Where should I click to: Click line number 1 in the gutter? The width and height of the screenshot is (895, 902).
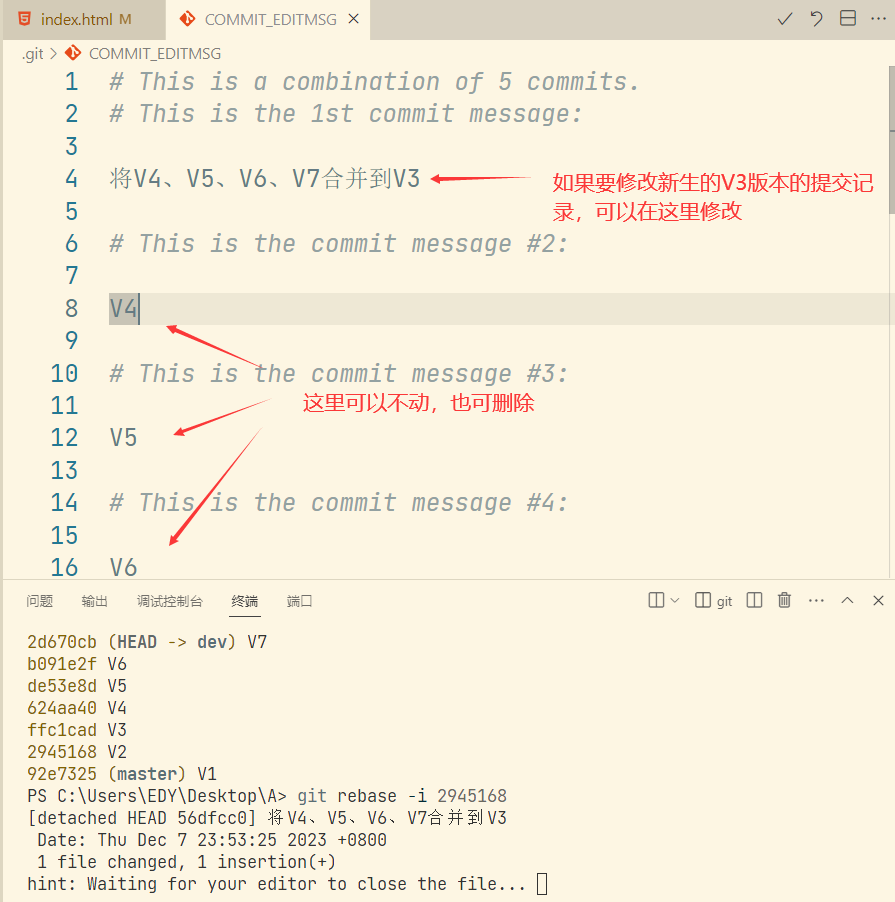(x=71, y=82)
